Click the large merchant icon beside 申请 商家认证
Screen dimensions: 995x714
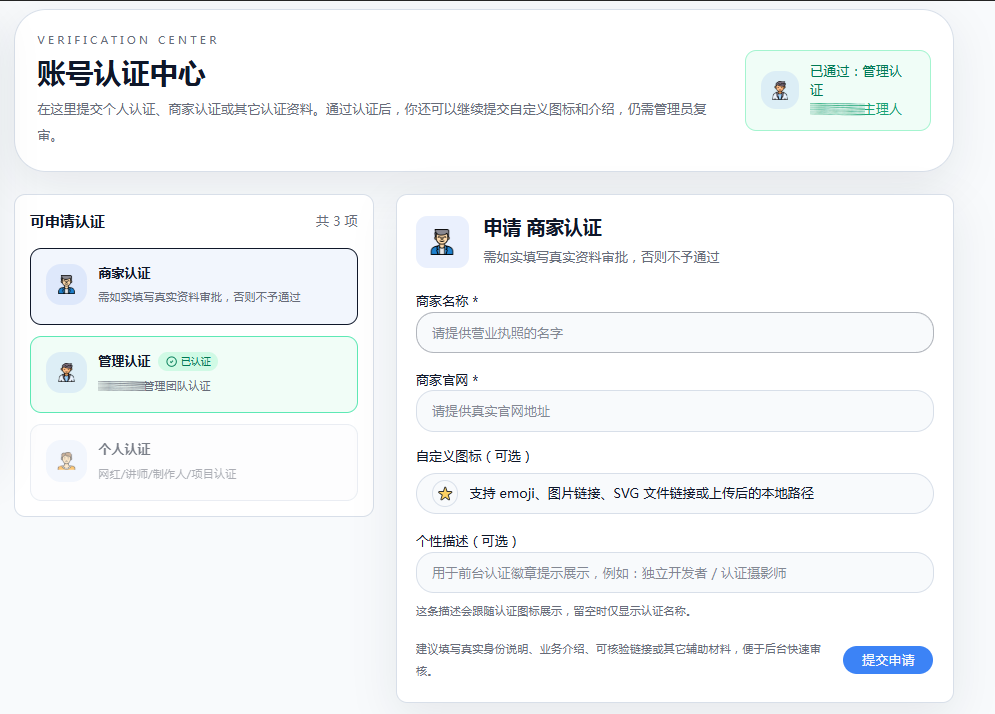coord(442,242)
